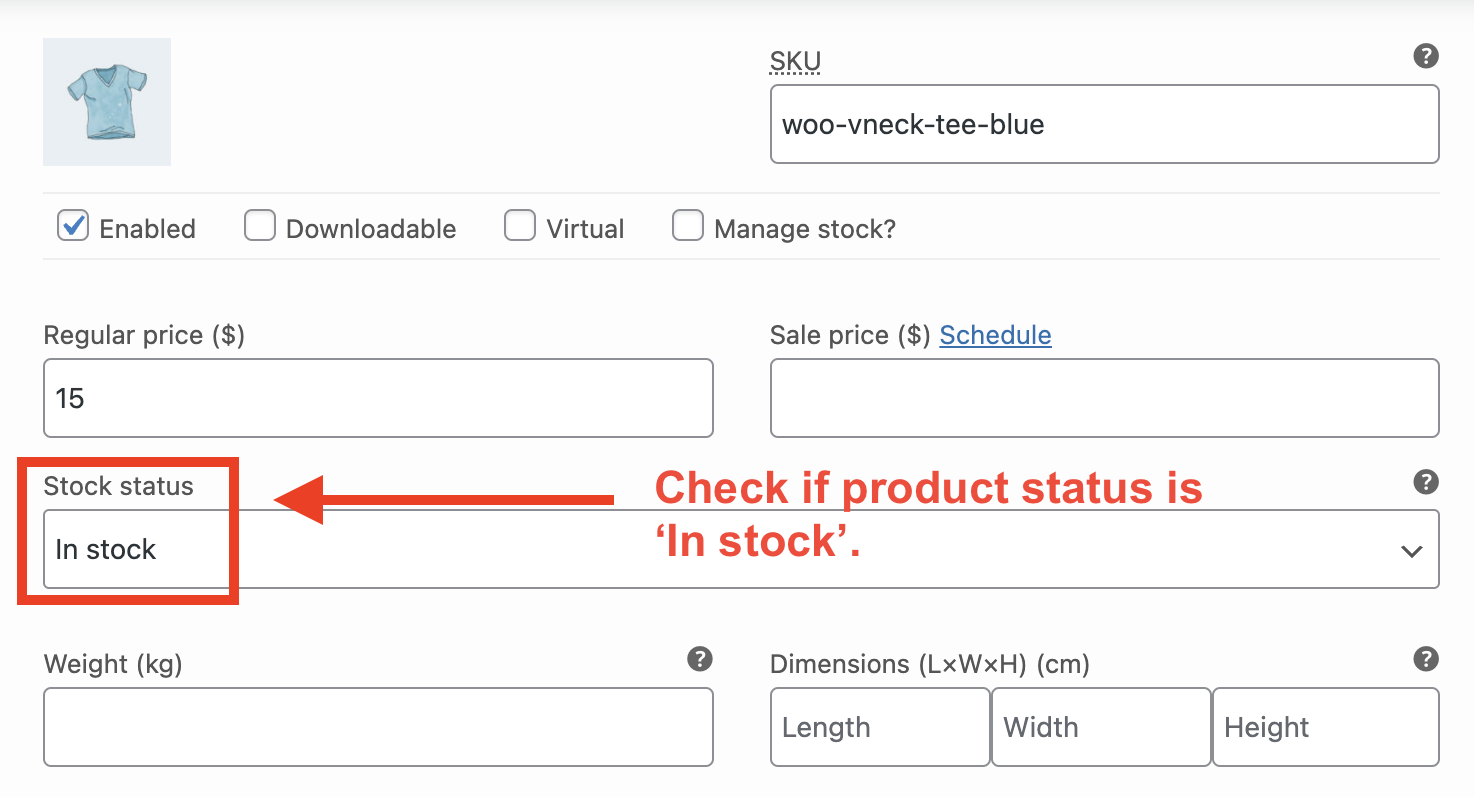Check the Manage stock? option
The width and height of the screenshot is (1474, 797).
(688, 226)
